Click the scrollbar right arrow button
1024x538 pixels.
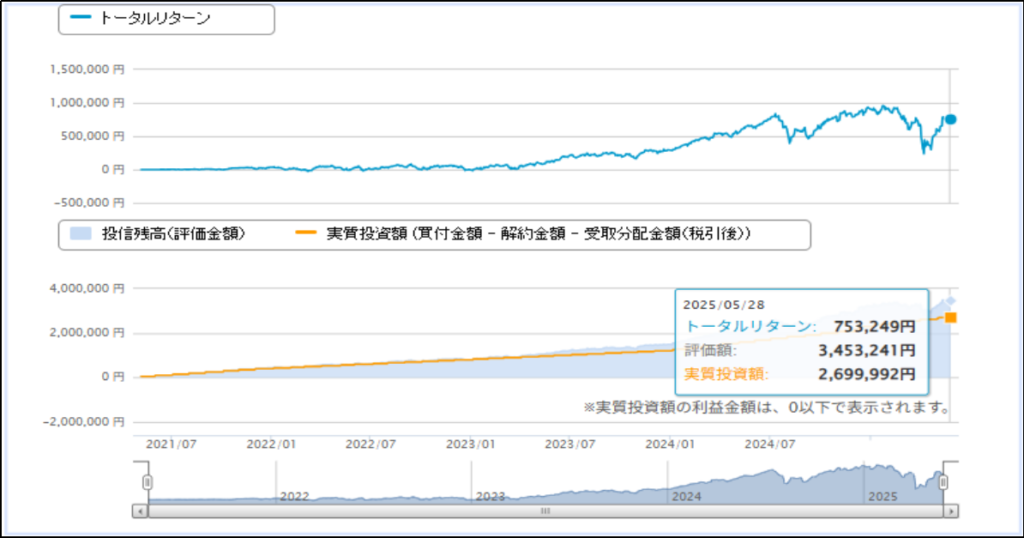[x=952, y=511]
